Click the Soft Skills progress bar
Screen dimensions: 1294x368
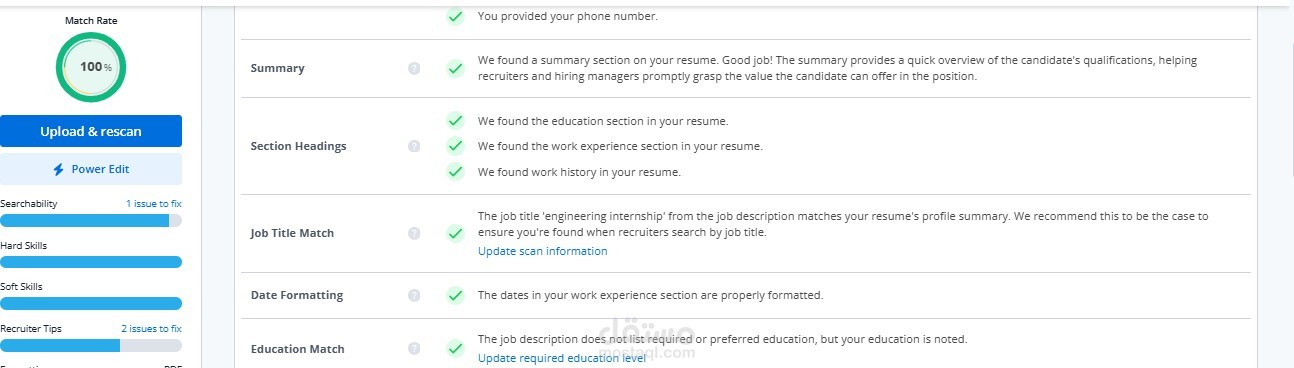click(91, 304)
